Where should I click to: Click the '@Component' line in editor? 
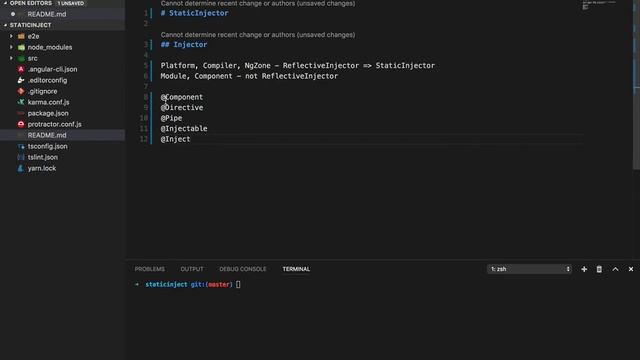182,97
